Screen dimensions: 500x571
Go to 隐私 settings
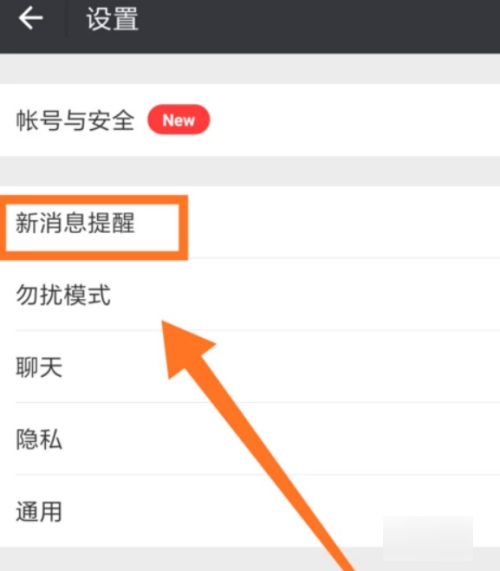point(250,439)
